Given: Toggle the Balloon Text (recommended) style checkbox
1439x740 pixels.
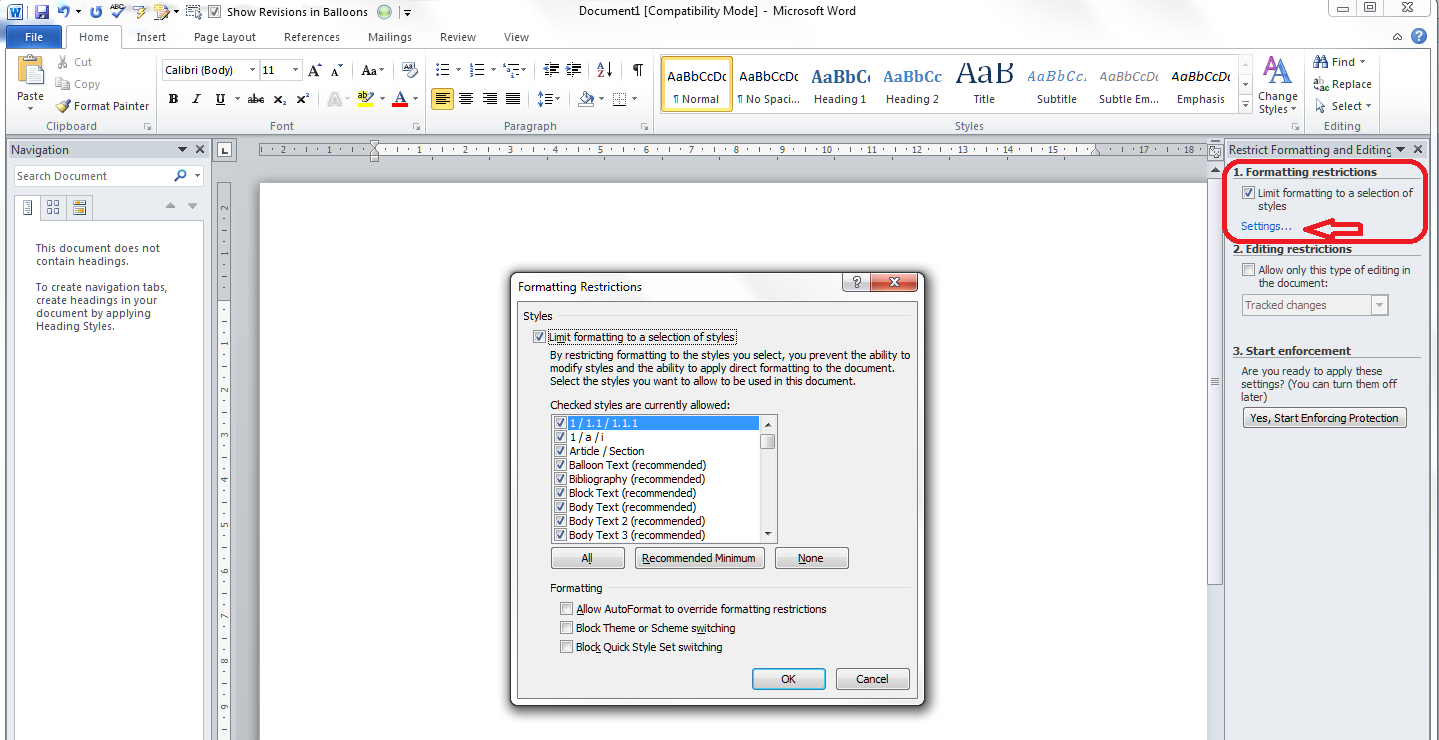Looking at the screenshot, I should tap(560, 465).
